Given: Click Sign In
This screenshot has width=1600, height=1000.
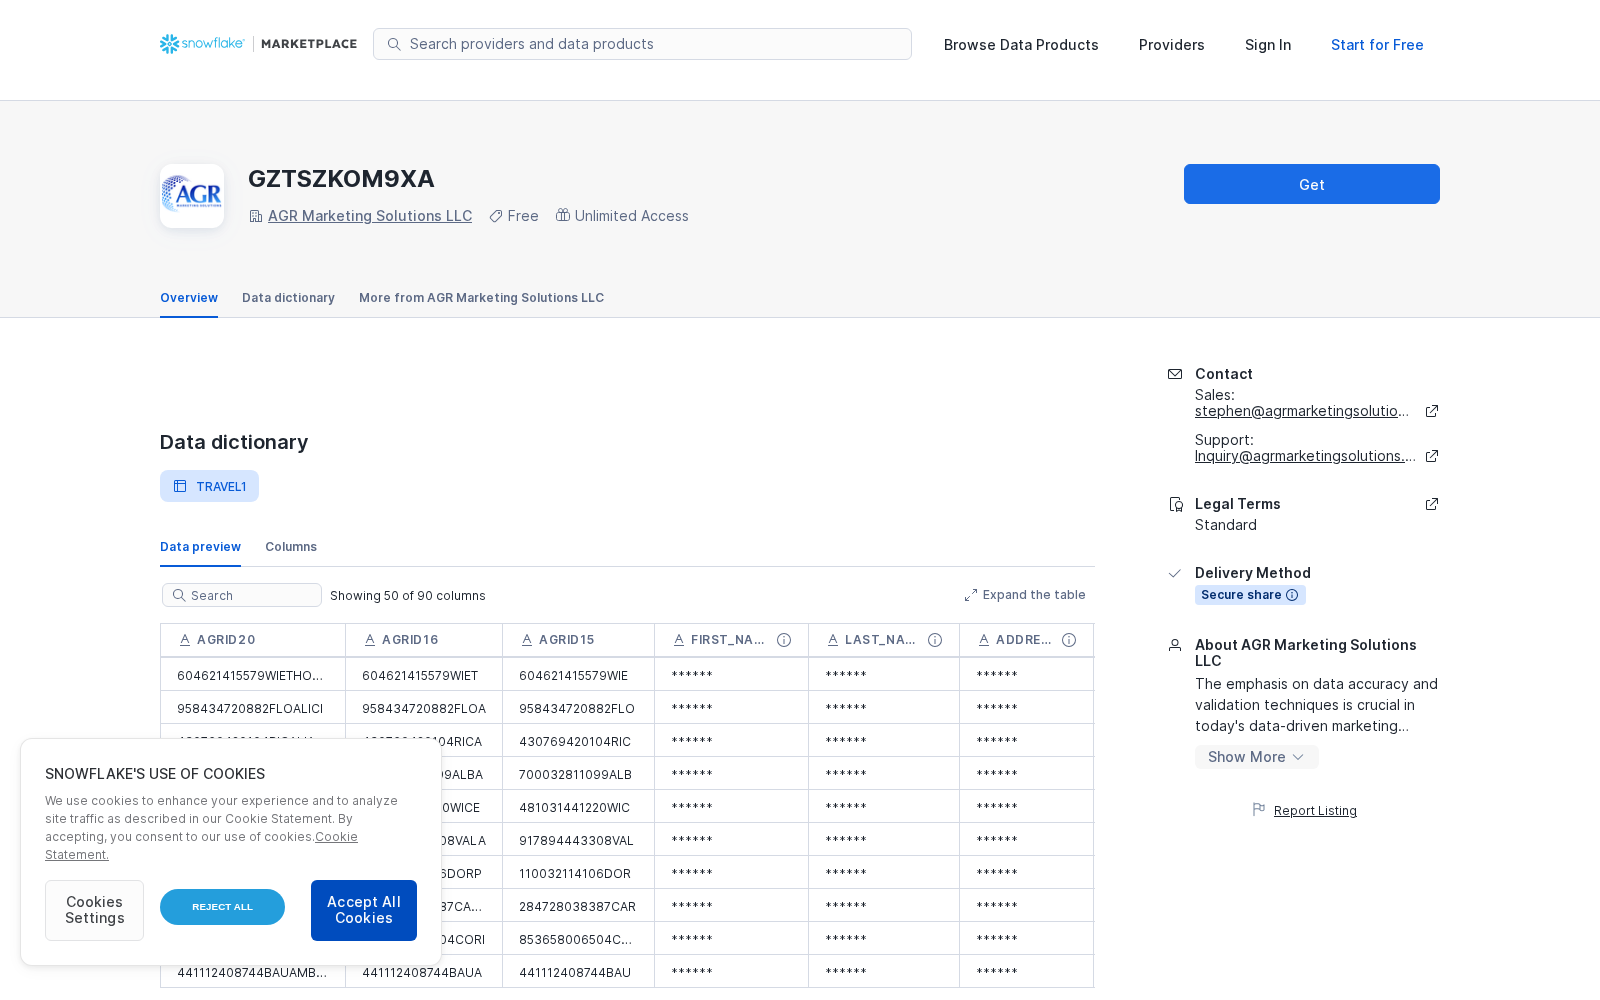Looking at the screenshot, I should pyautogui.click(x=1268, y=45).
